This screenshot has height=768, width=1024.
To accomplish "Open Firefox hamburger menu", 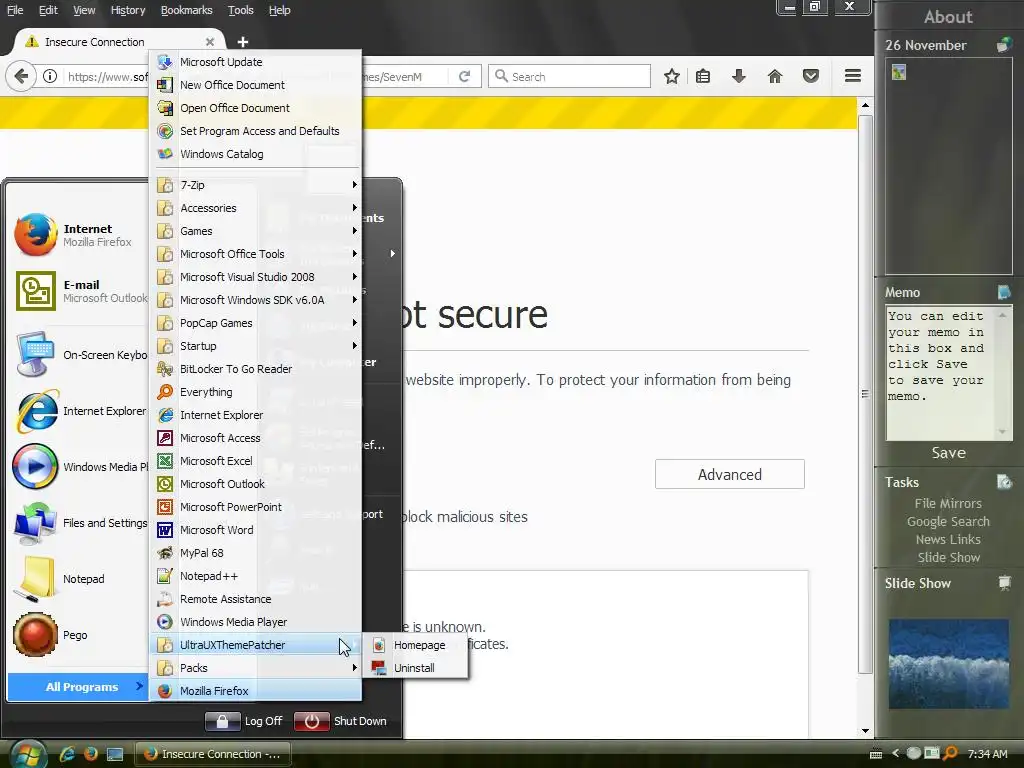I will tap(852, 76).
